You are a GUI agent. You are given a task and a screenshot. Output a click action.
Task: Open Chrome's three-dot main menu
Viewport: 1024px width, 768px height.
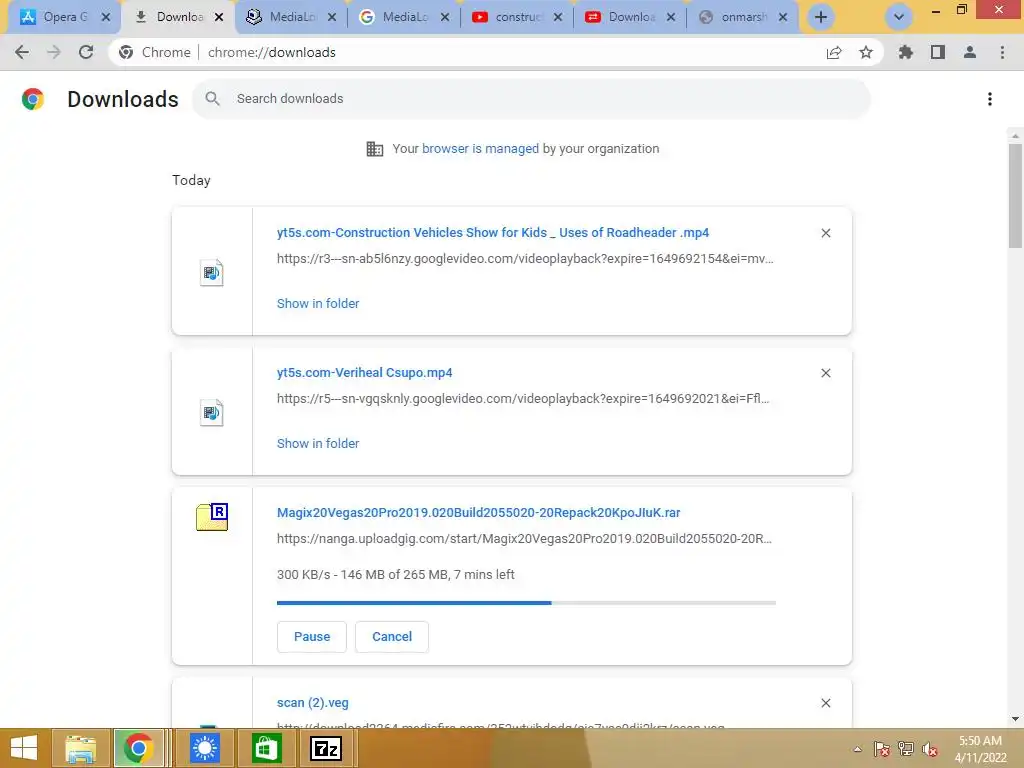[x=1002, y=52]
